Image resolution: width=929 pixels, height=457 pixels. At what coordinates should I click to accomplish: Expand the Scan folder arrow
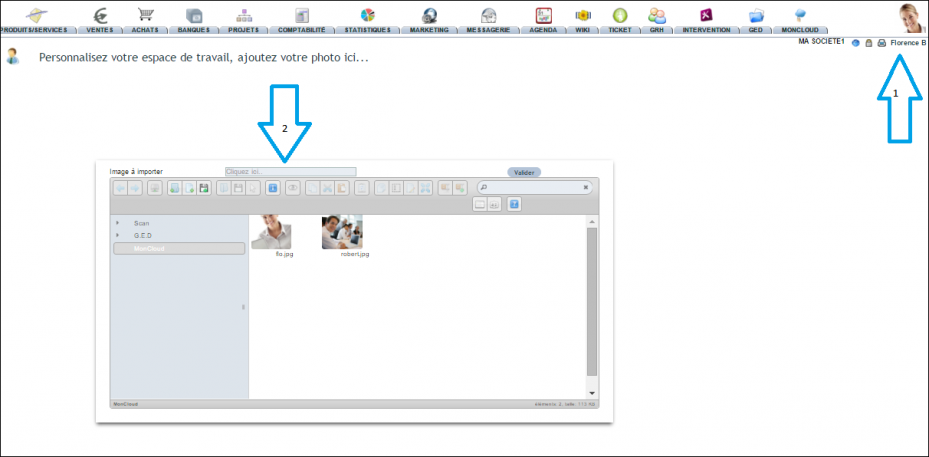click(x=117, y=223)
